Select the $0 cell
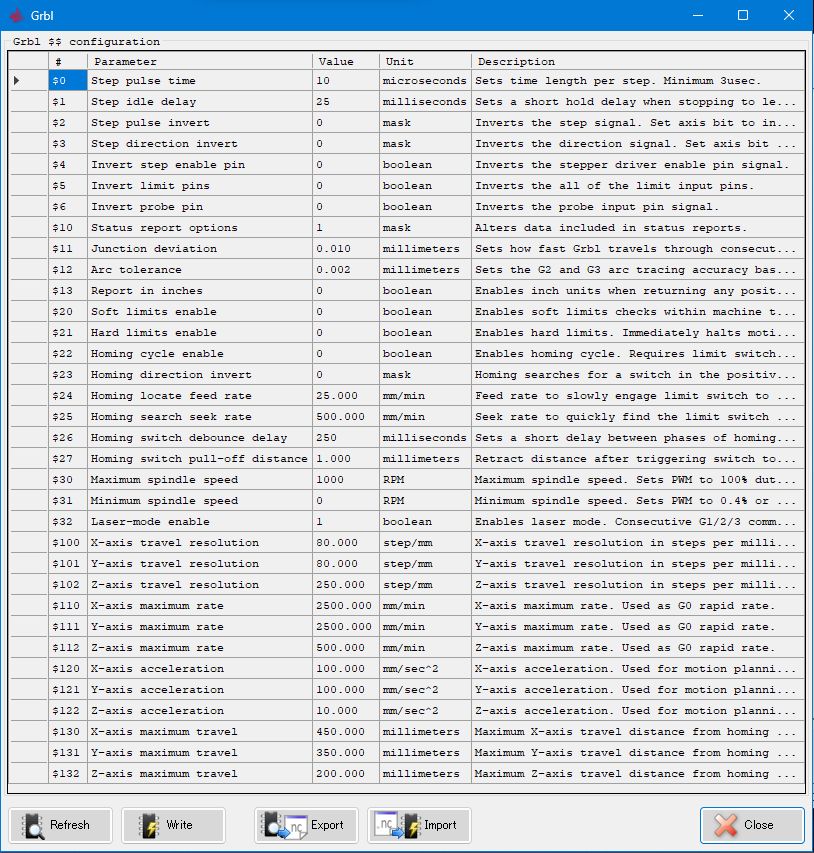The width and height of the screenshot is (814, 853). pyautogui.click(x=67, y=81)
